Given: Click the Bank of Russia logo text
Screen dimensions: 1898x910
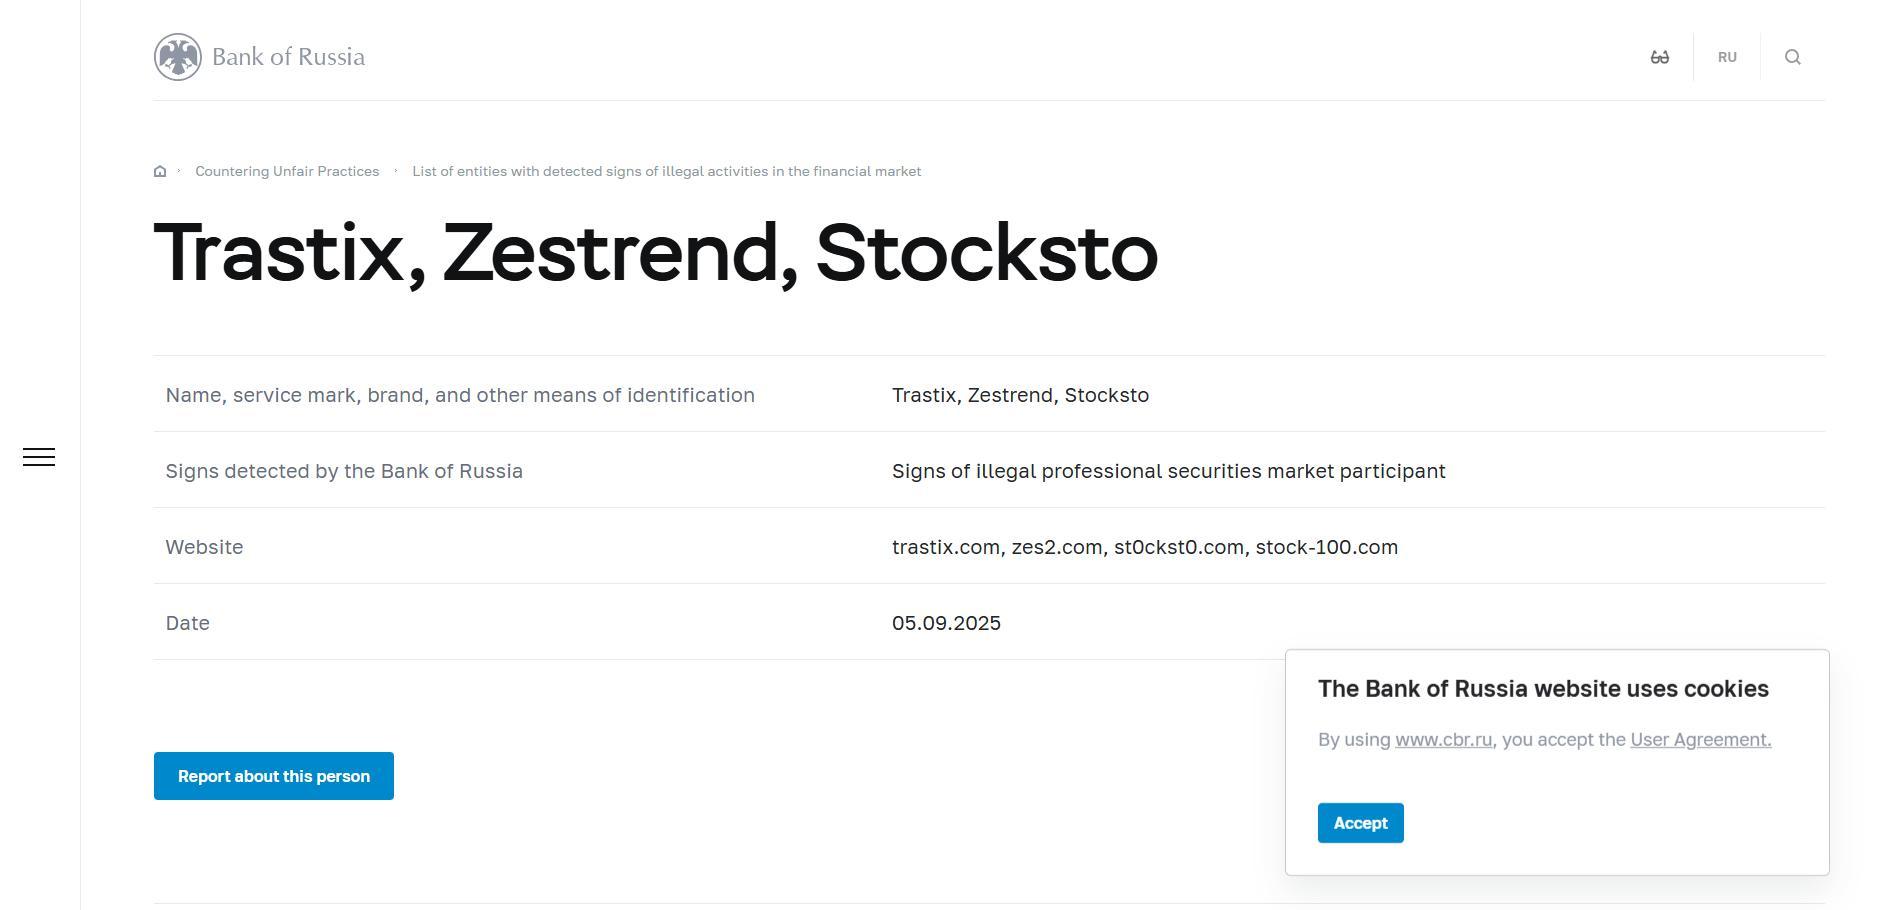Looking at the screenshot, I should (288, 57).
